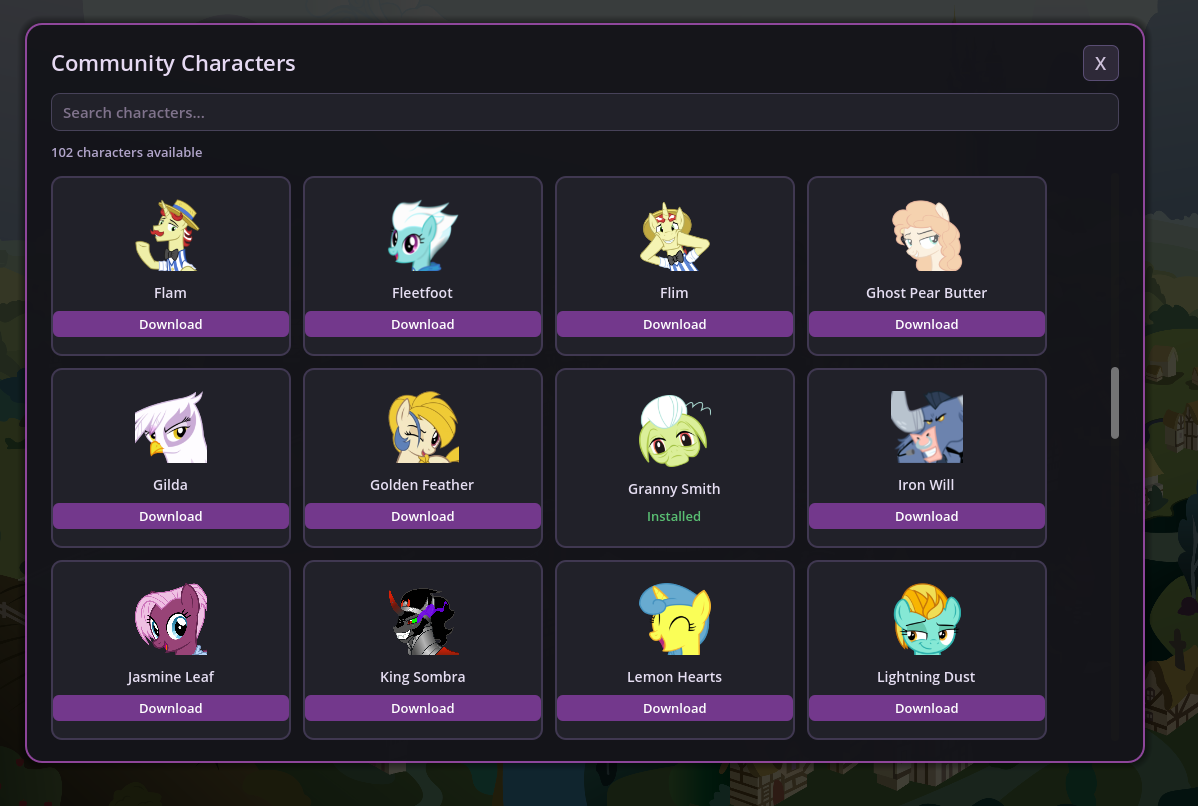Download the King Sombra character

pyautogui.click(x=423, y=707)
